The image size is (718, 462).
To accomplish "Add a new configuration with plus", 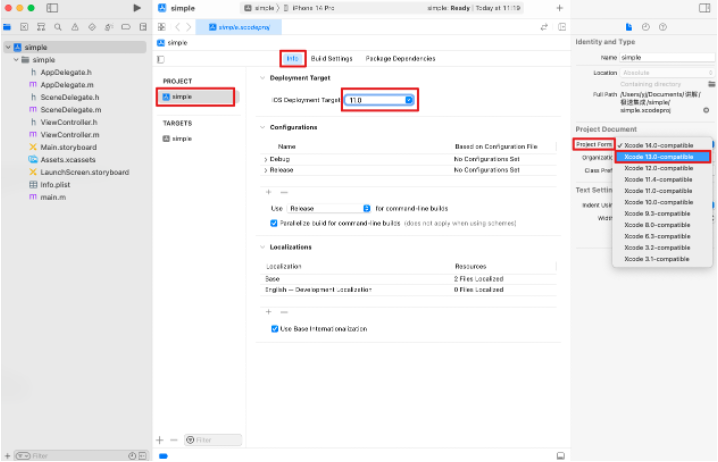I will click(x=269, y=192).
